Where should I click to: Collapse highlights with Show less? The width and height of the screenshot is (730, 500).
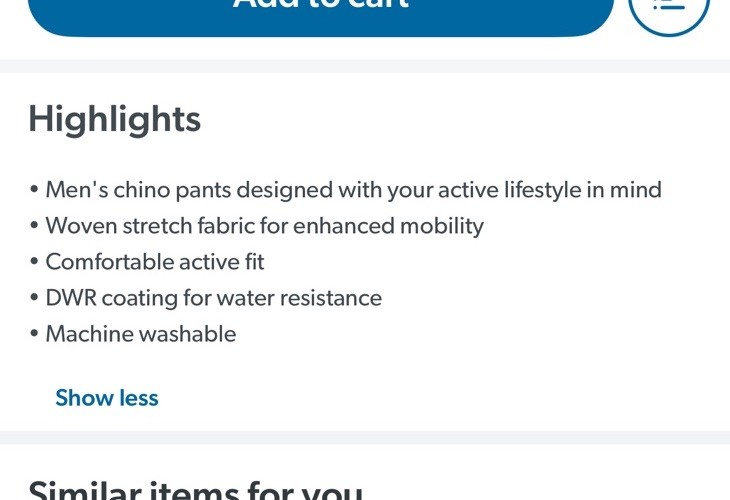107,398
